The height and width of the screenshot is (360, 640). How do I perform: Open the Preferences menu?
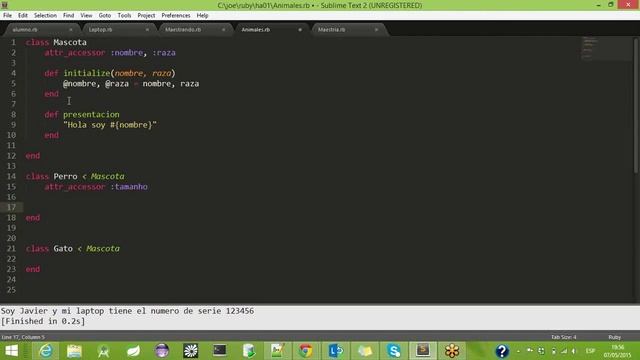click(x=176, y=16)
